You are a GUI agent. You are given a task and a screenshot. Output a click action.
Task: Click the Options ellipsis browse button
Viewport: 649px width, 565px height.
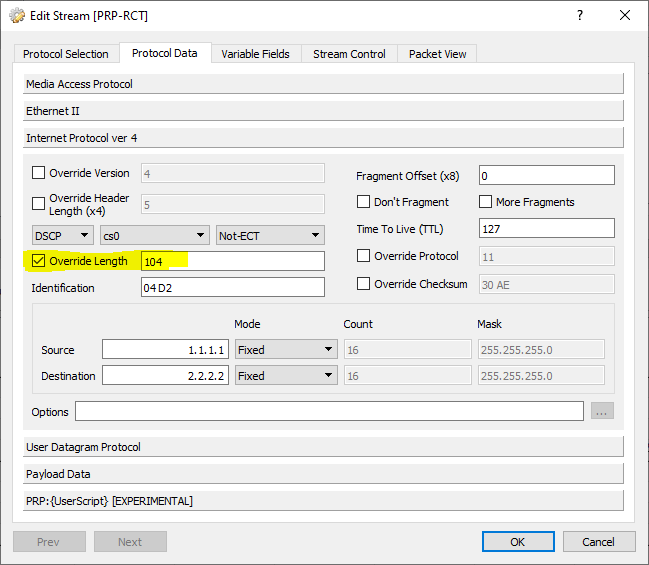pyautogui.click(x=602, y=411)
